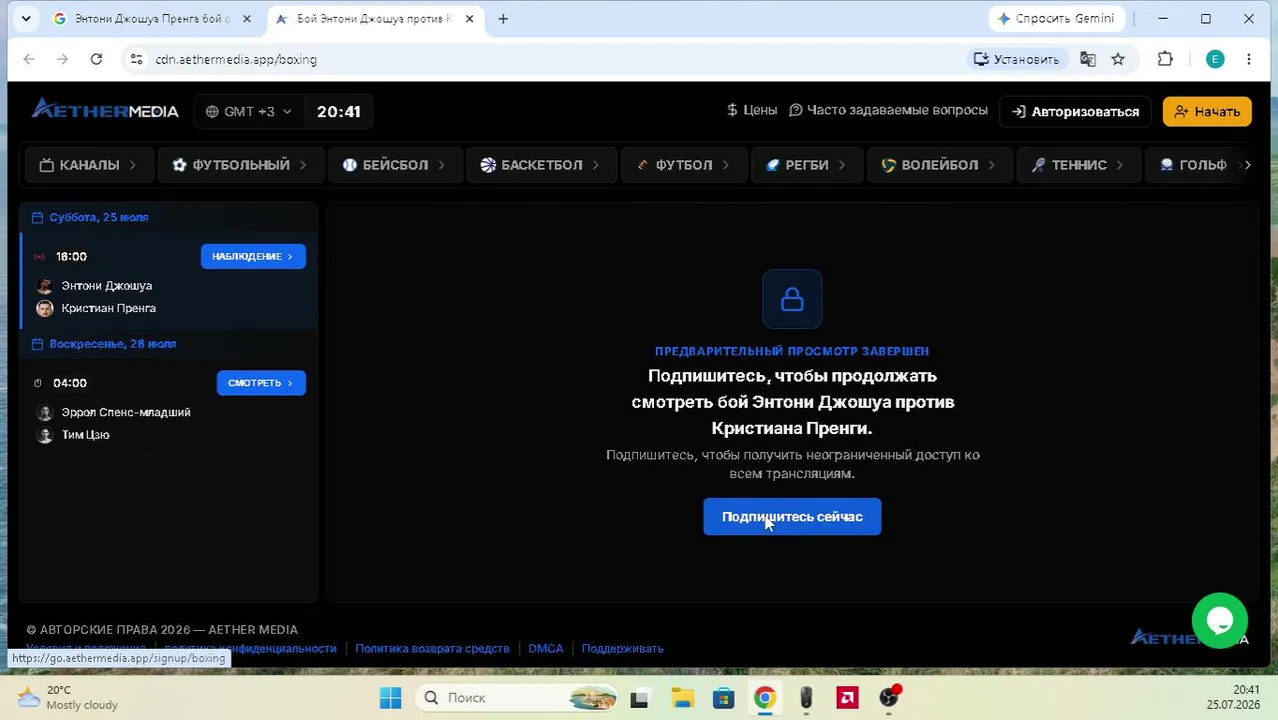
Task: Open Политика конфиденциальности footer link
Action: point(250,649)
